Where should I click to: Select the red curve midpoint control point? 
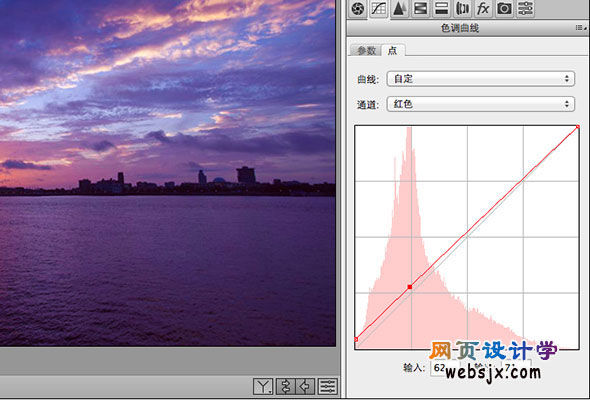410,287
